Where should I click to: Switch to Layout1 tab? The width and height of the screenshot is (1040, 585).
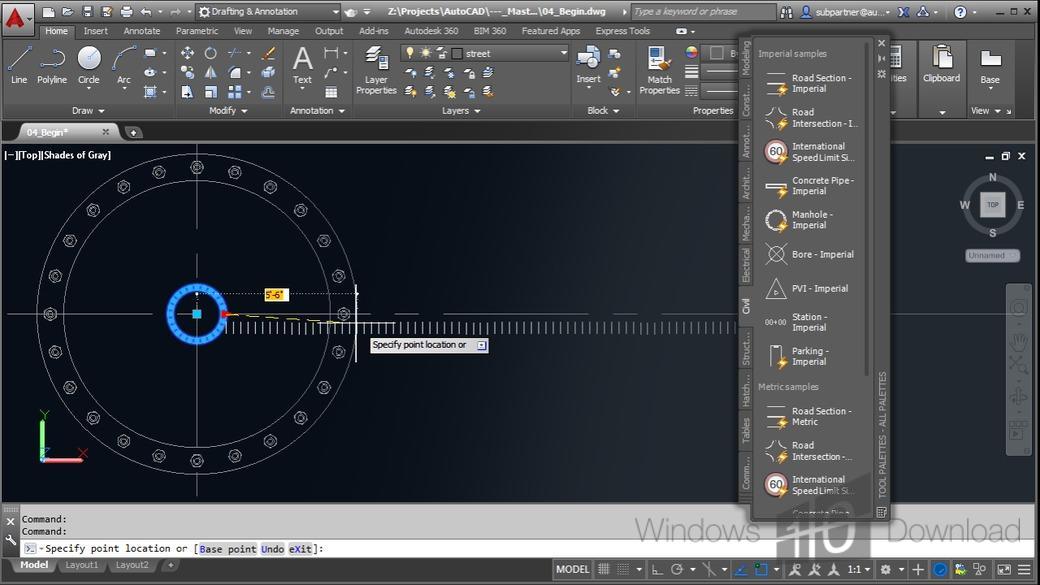click(x=82, y=565)
